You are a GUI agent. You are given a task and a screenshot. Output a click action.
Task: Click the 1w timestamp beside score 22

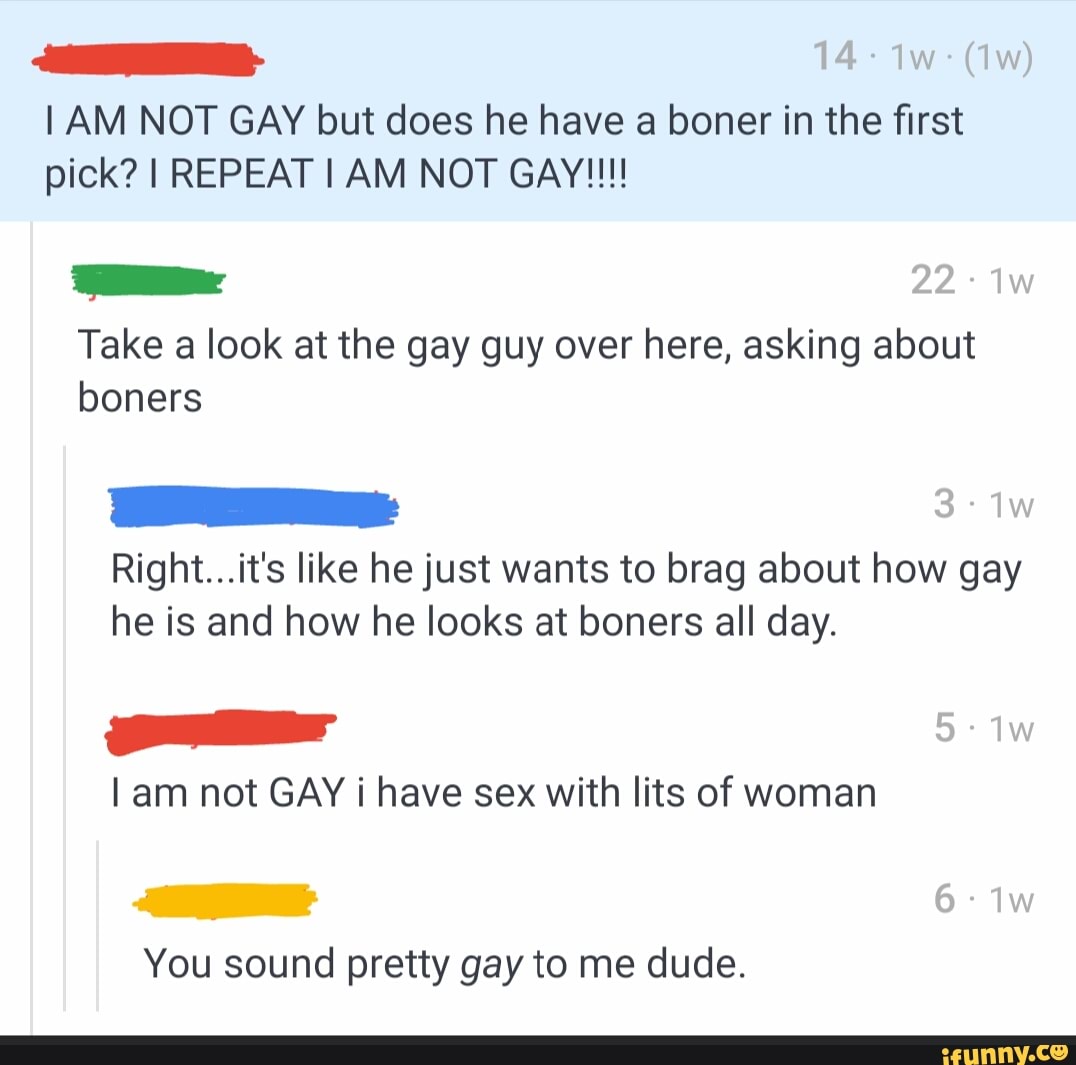pos(1011,281)
